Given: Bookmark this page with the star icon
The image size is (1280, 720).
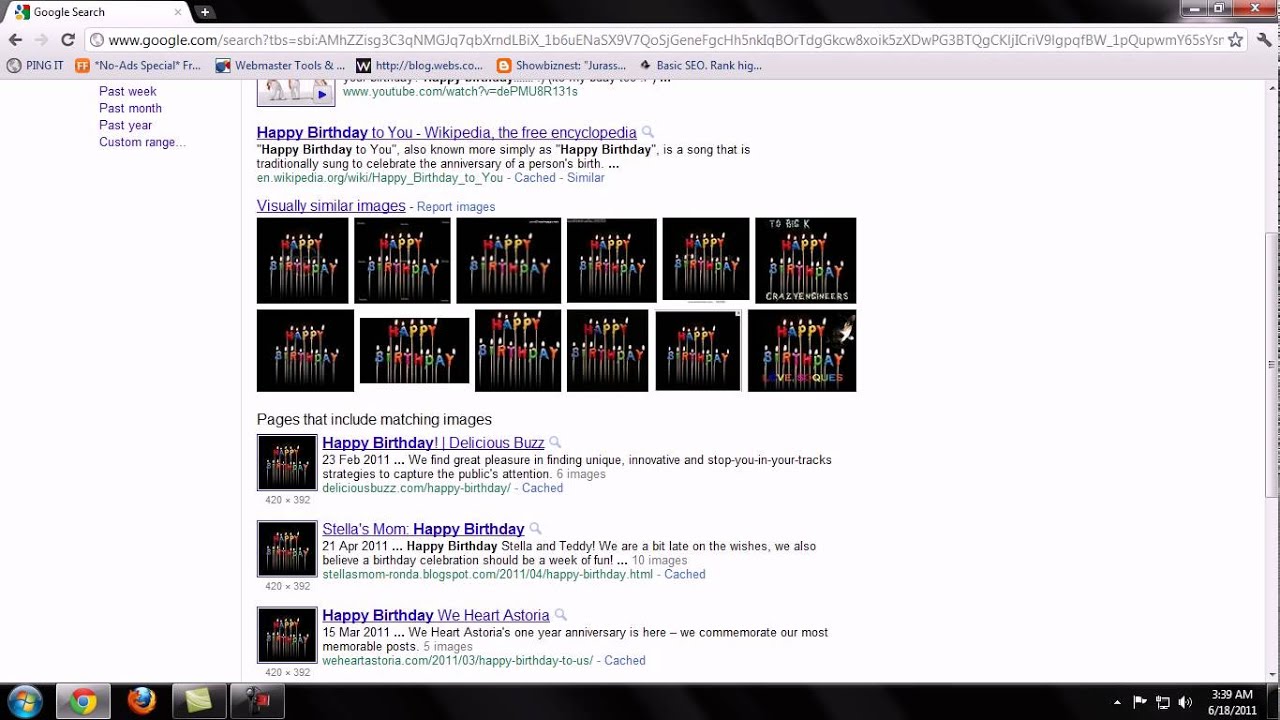Looking at the screenshot, I should (1235, 40).
